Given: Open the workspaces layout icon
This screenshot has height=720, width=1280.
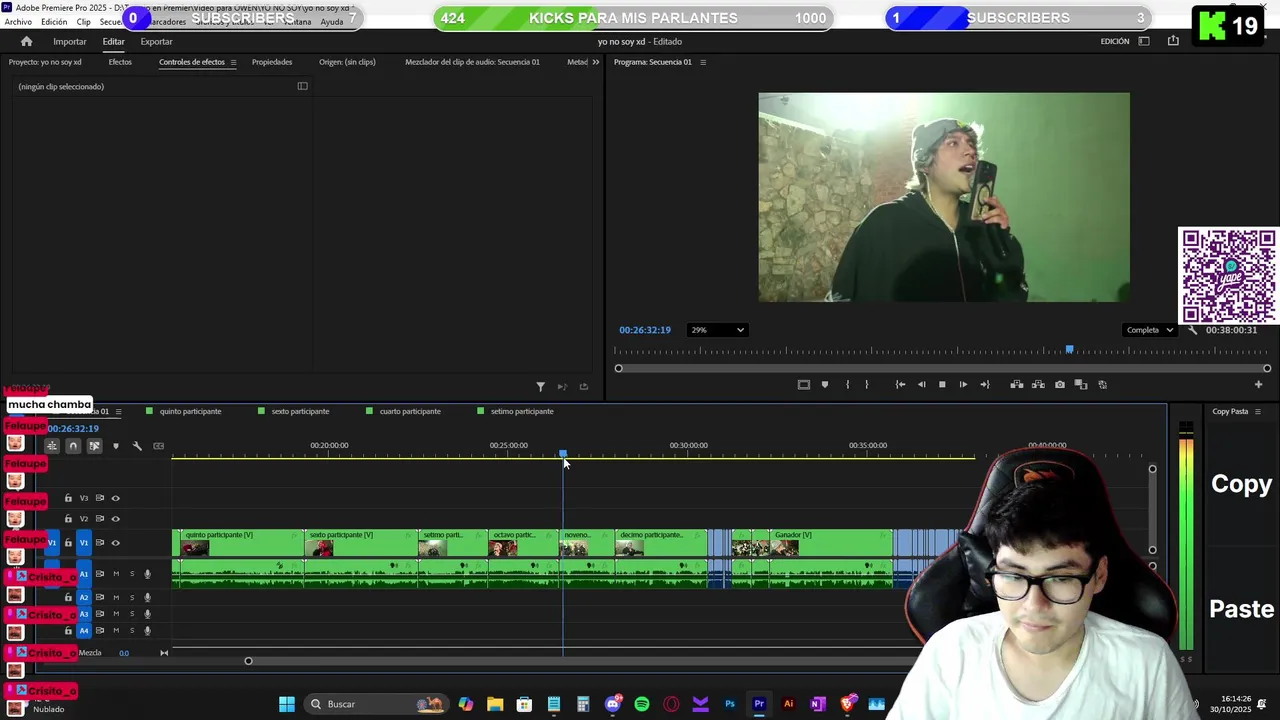Looking at the screenshot, I should (1144, 41).
